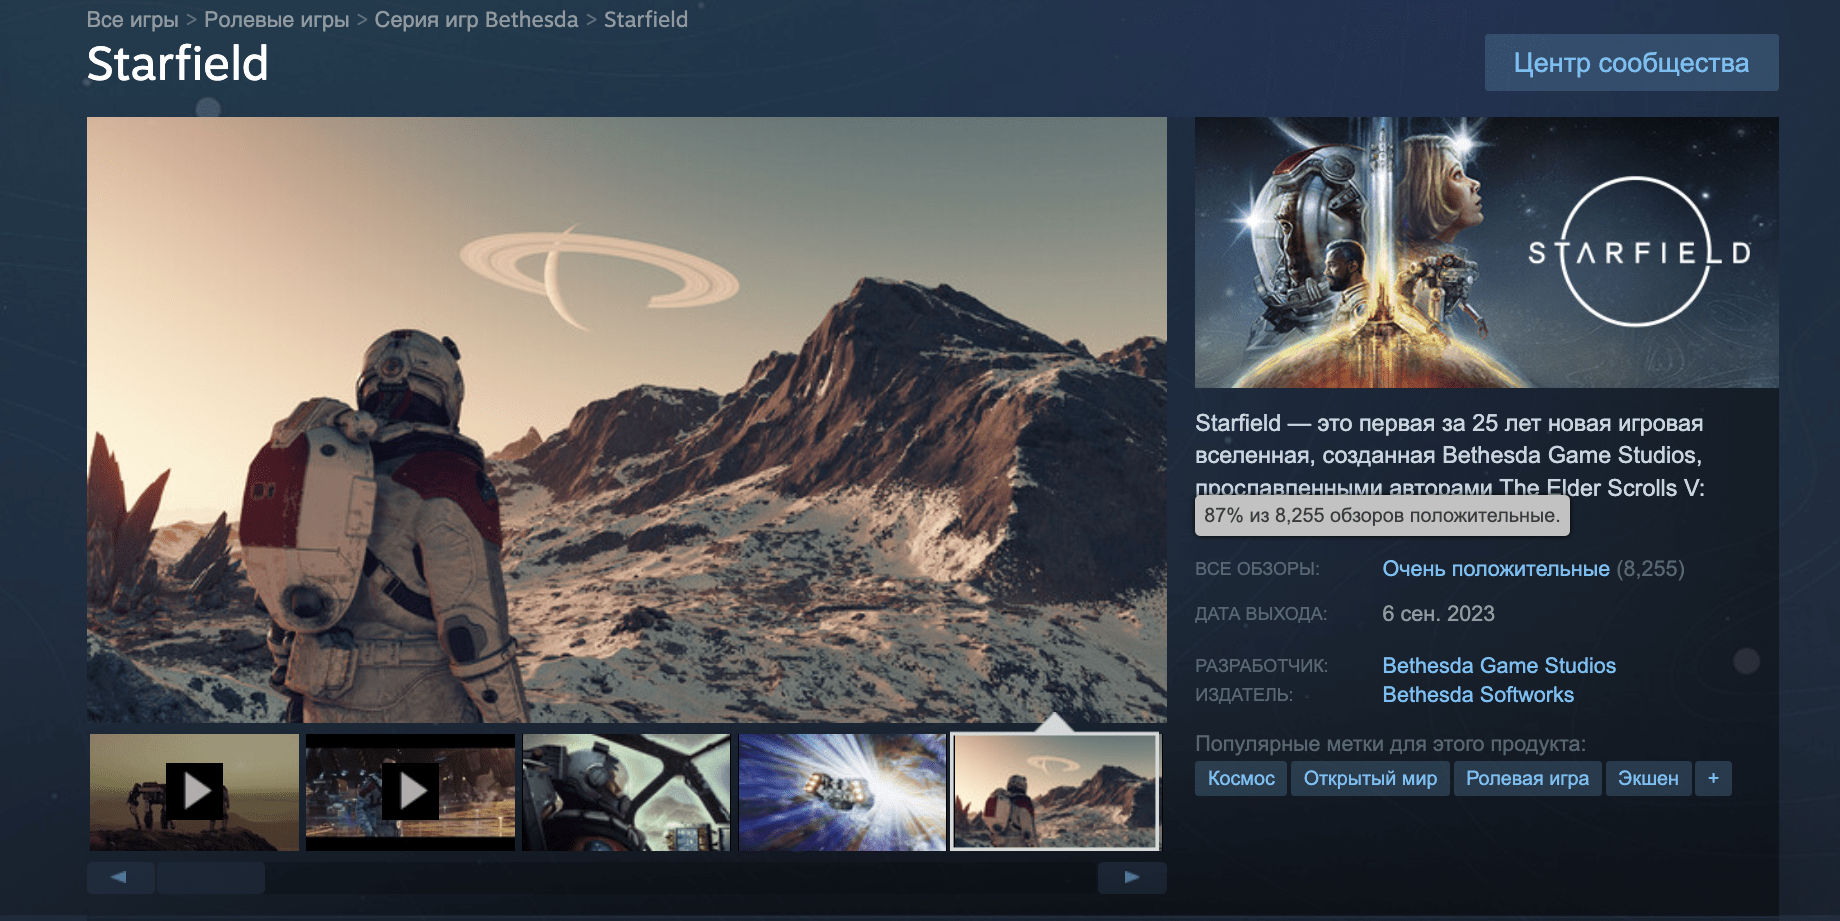
Task: Open the Все игры breadcrumb link
Action: [x=132, y=19]
